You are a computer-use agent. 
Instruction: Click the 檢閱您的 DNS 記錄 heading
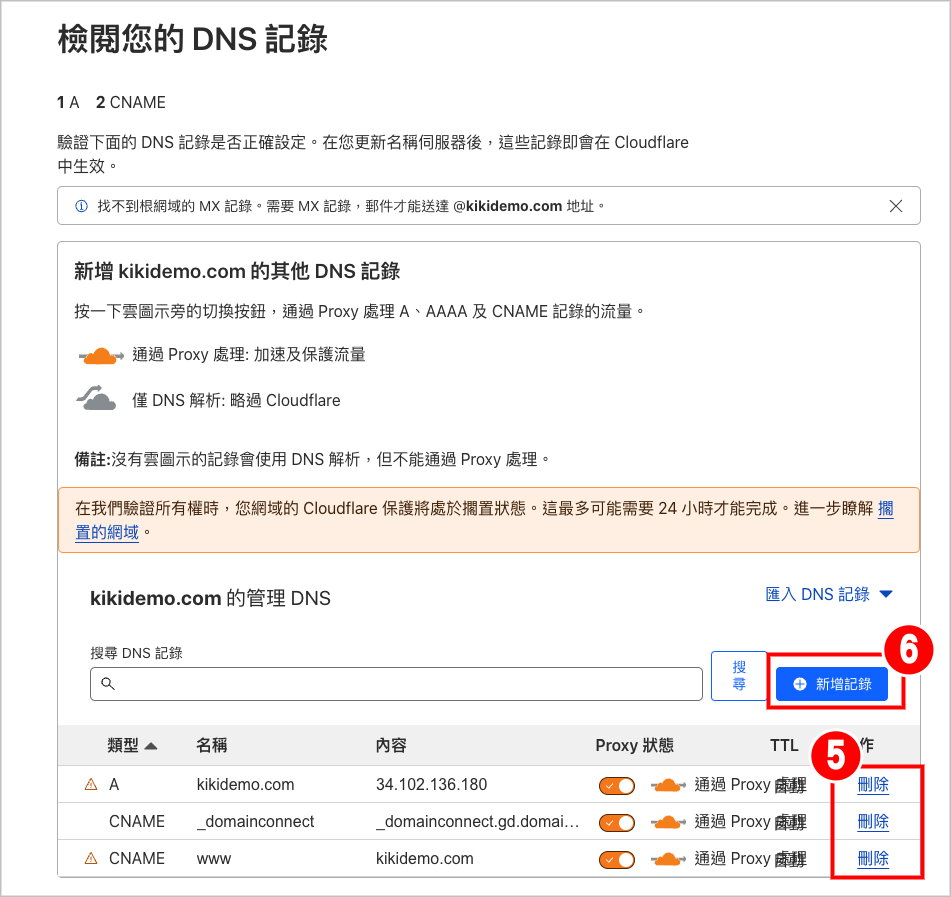point(193,39)
